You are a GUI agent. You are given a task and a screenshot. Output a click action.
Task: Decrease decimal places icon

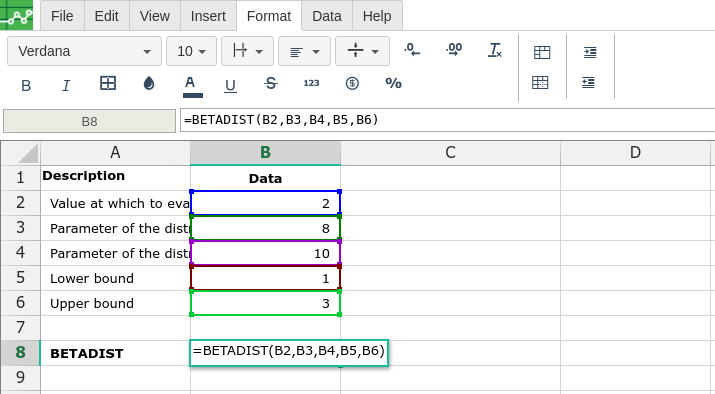(412, 50)
